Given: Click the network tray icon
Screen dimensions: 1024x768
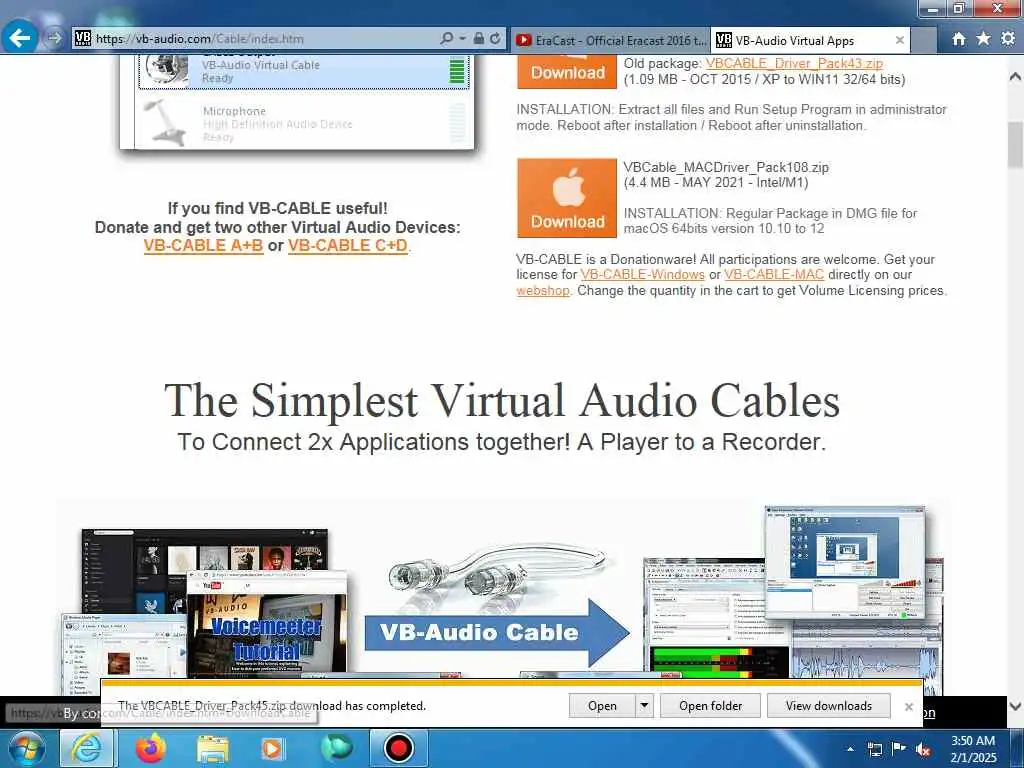Looking at the screenshot, I should coord(874,749).
